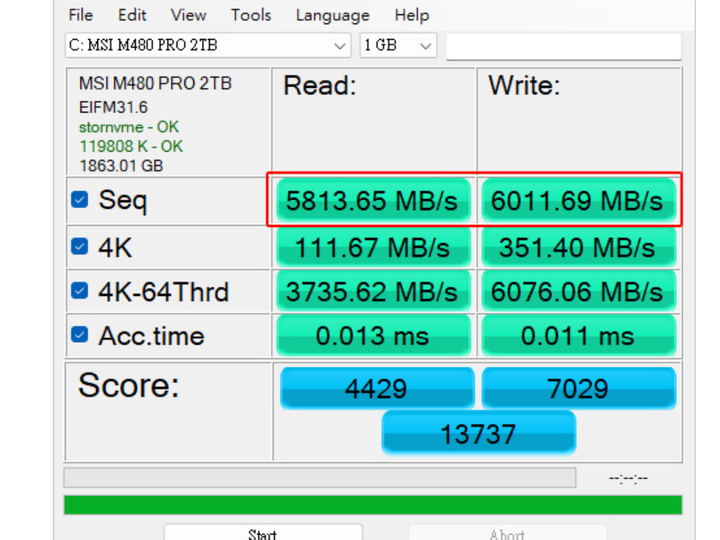Click read access time 0.013 ms
Screen dimensions: 720x540
coord(373,336)
